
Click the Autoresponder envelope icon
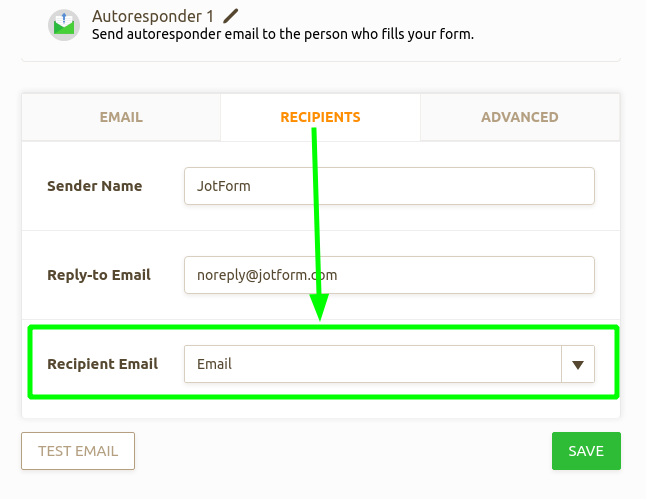click(x=63, y=25)
